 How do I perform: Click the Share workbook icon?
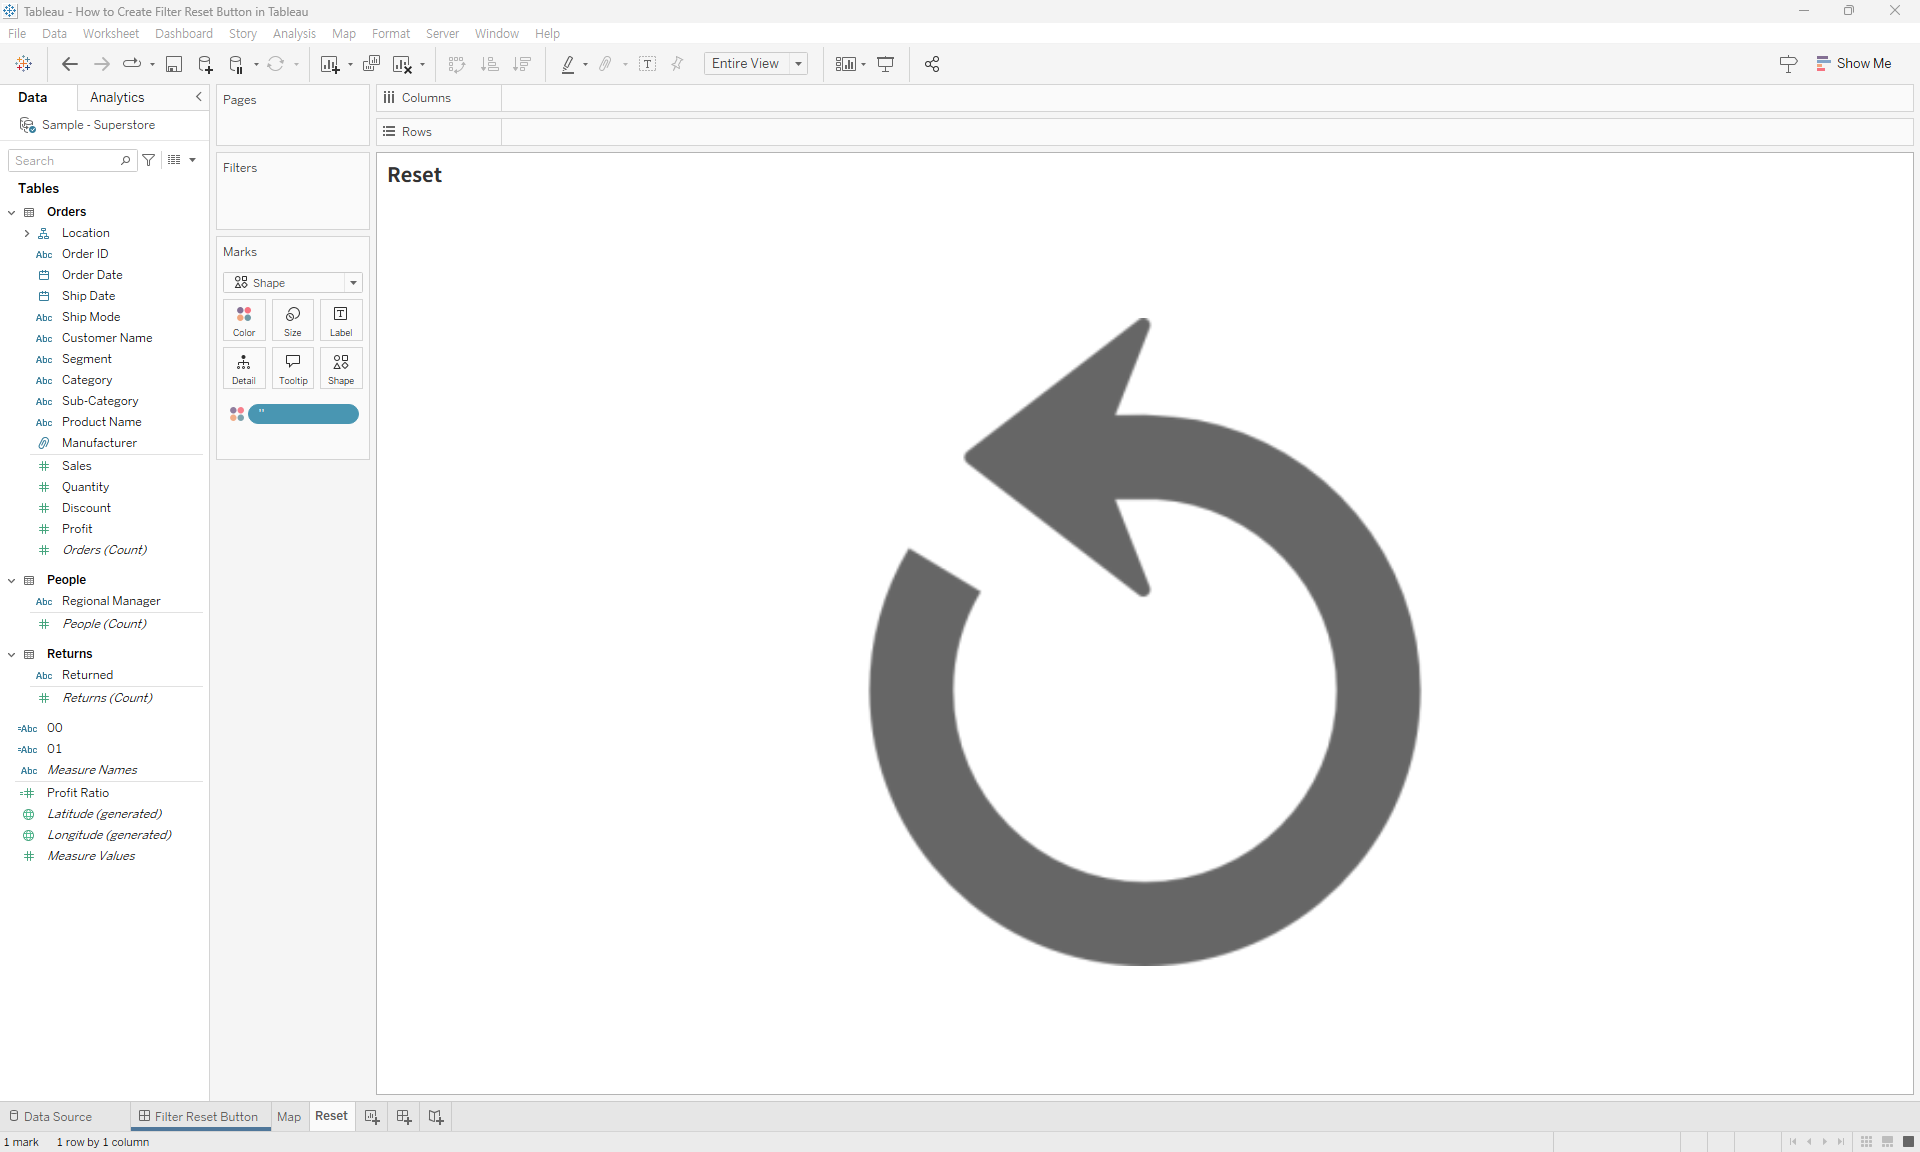pyautogui.click(x=931, y=64)
